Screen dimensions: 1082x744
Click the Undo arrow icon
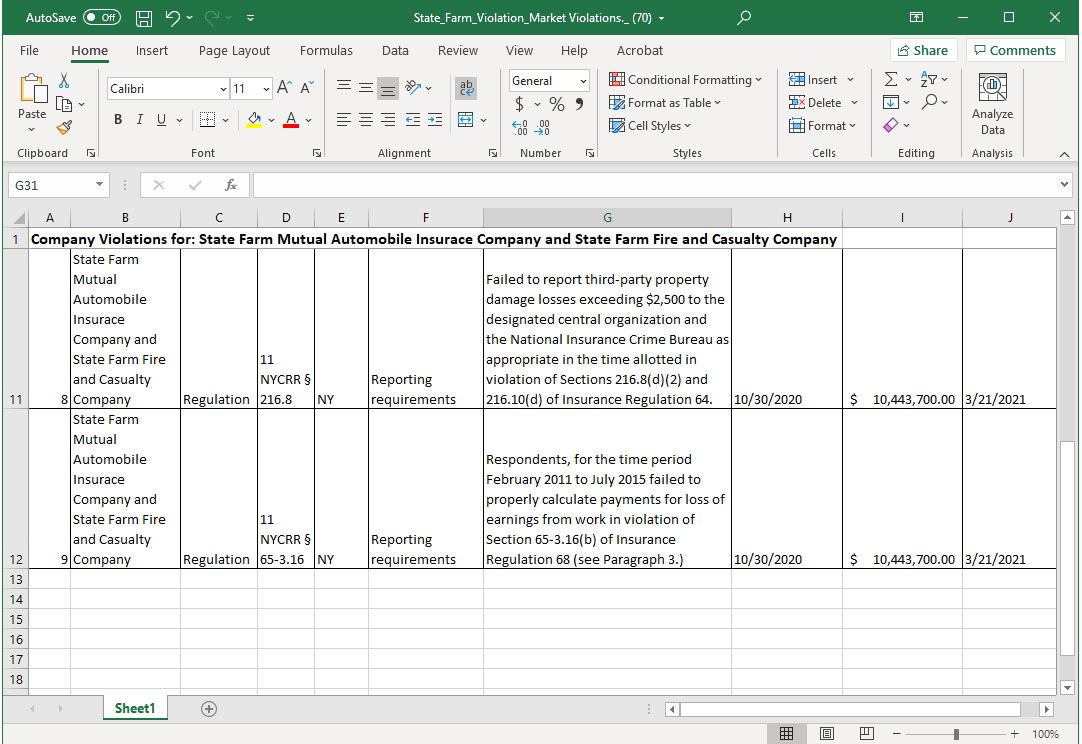tap(173, 18)
